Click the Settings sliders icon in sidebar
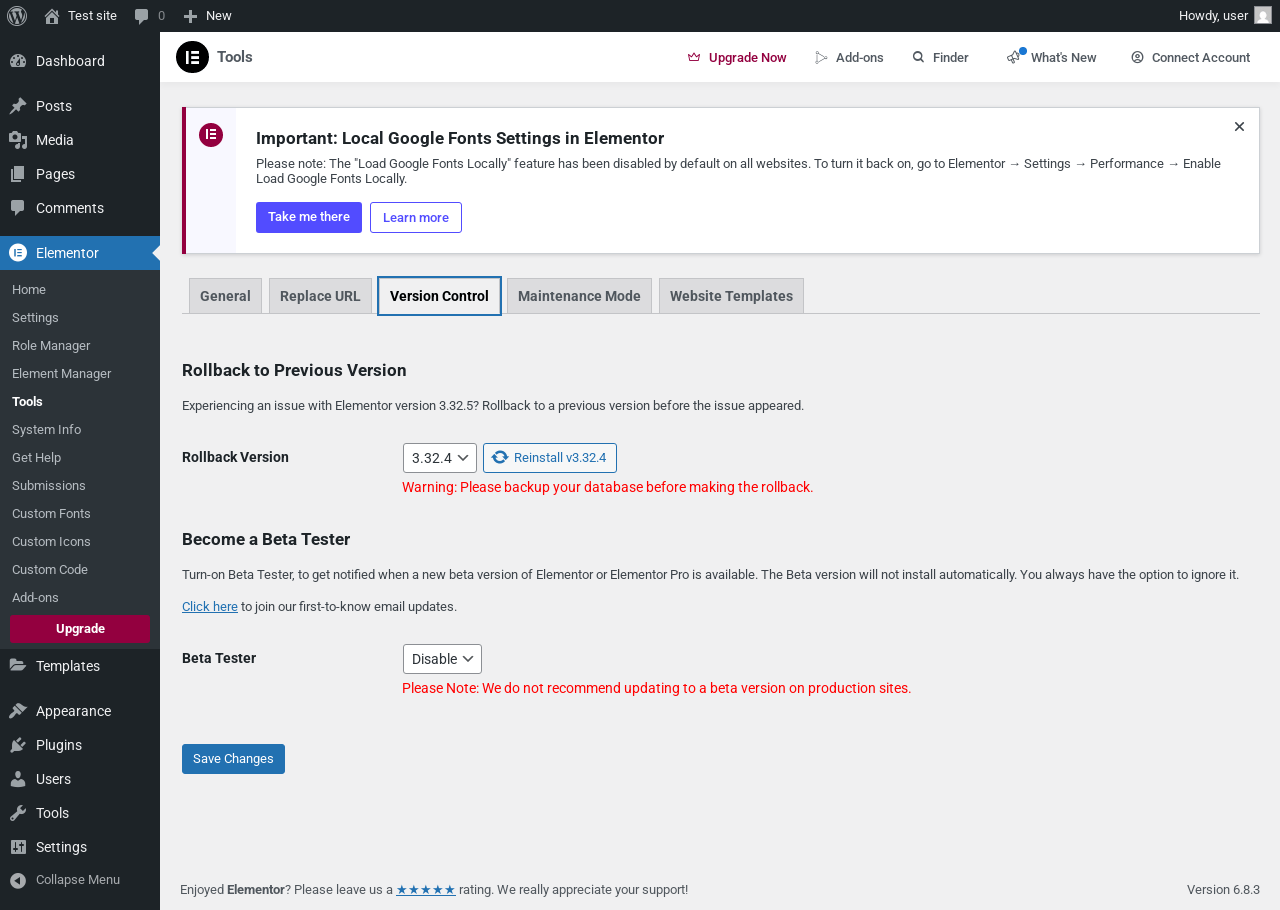The width and height of the screenshot is (1280, 910). 18,847
